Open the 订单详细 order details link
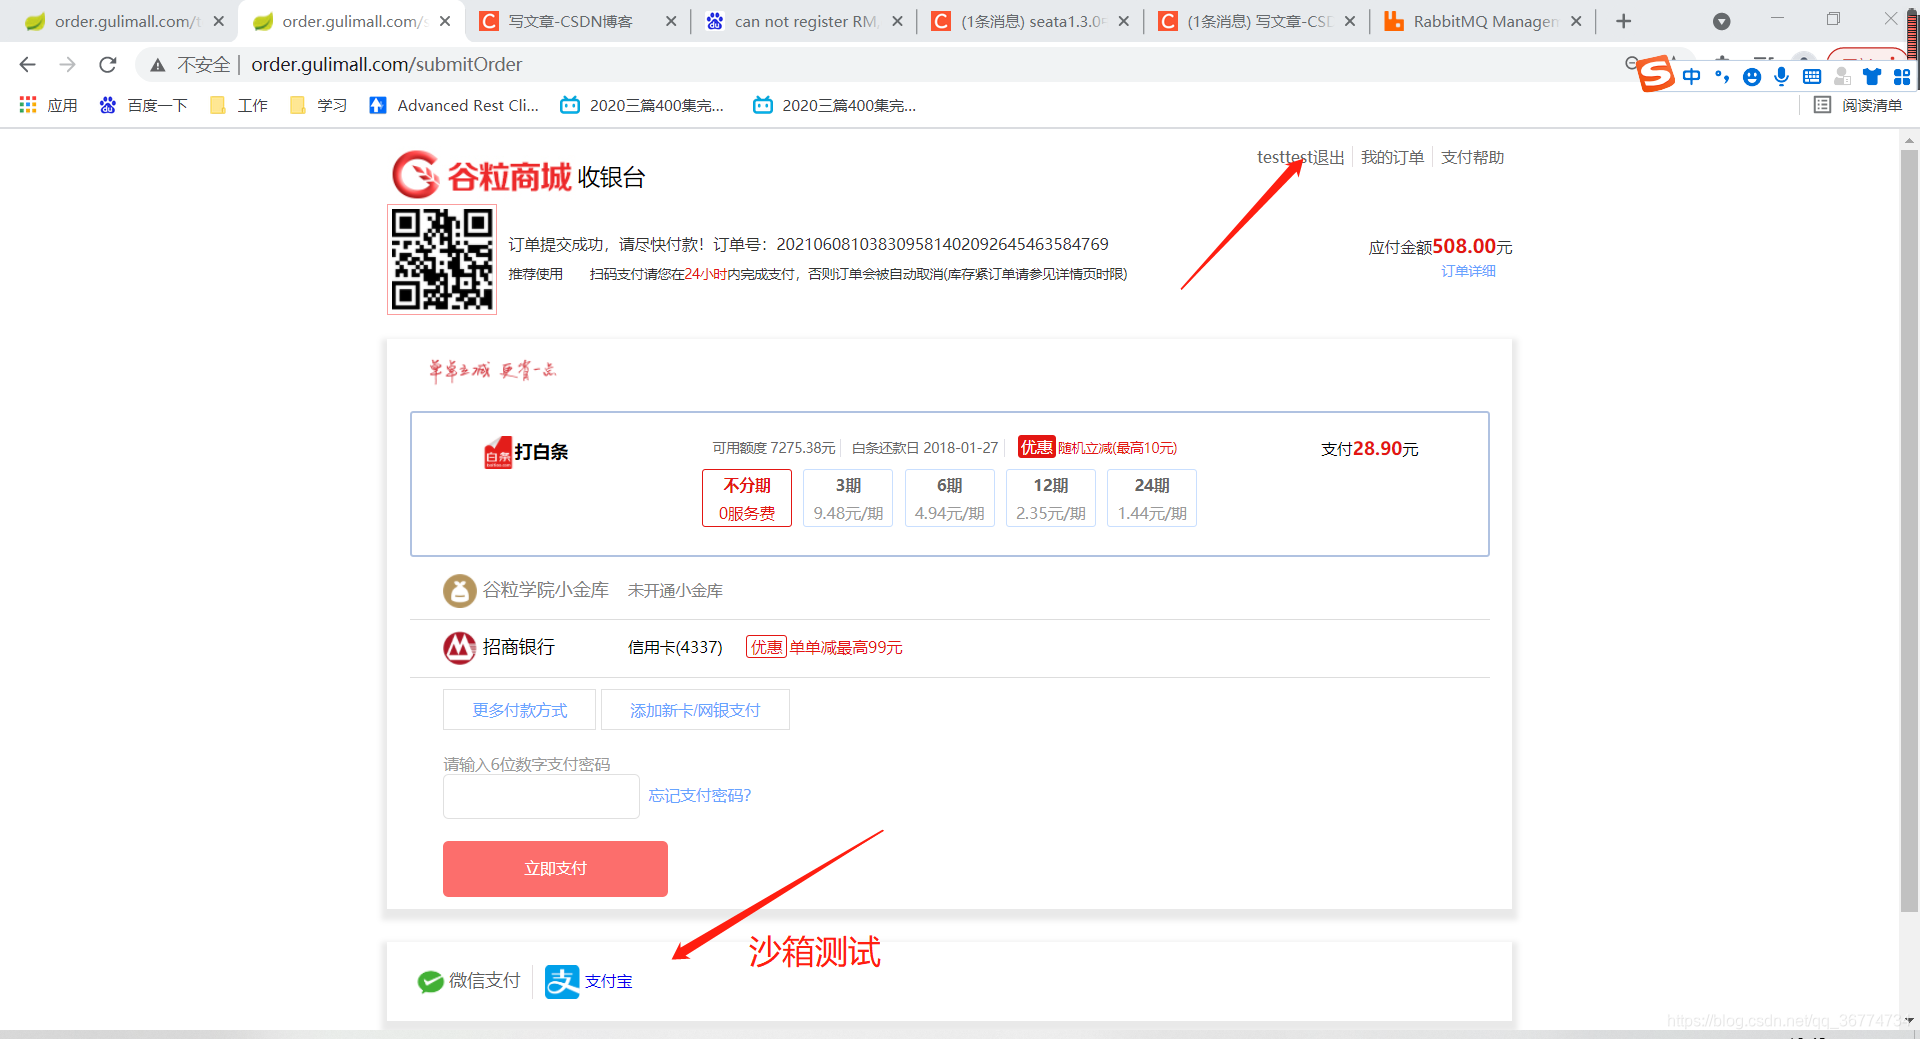The width and height of the screenshot is (1920, 1039). [x=1468, y=271]
